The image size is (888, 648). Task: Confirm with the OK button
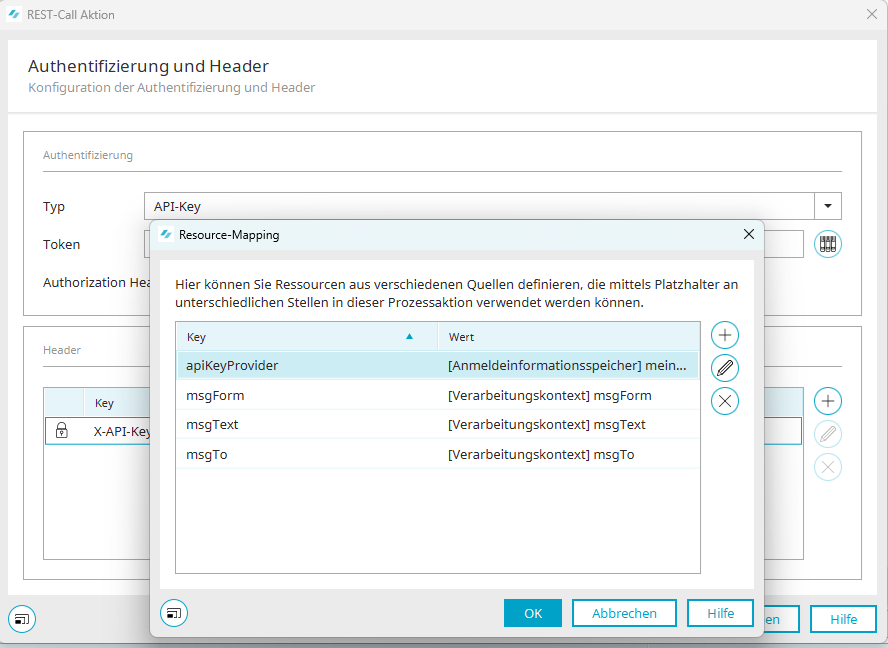(x=532, y=613)
